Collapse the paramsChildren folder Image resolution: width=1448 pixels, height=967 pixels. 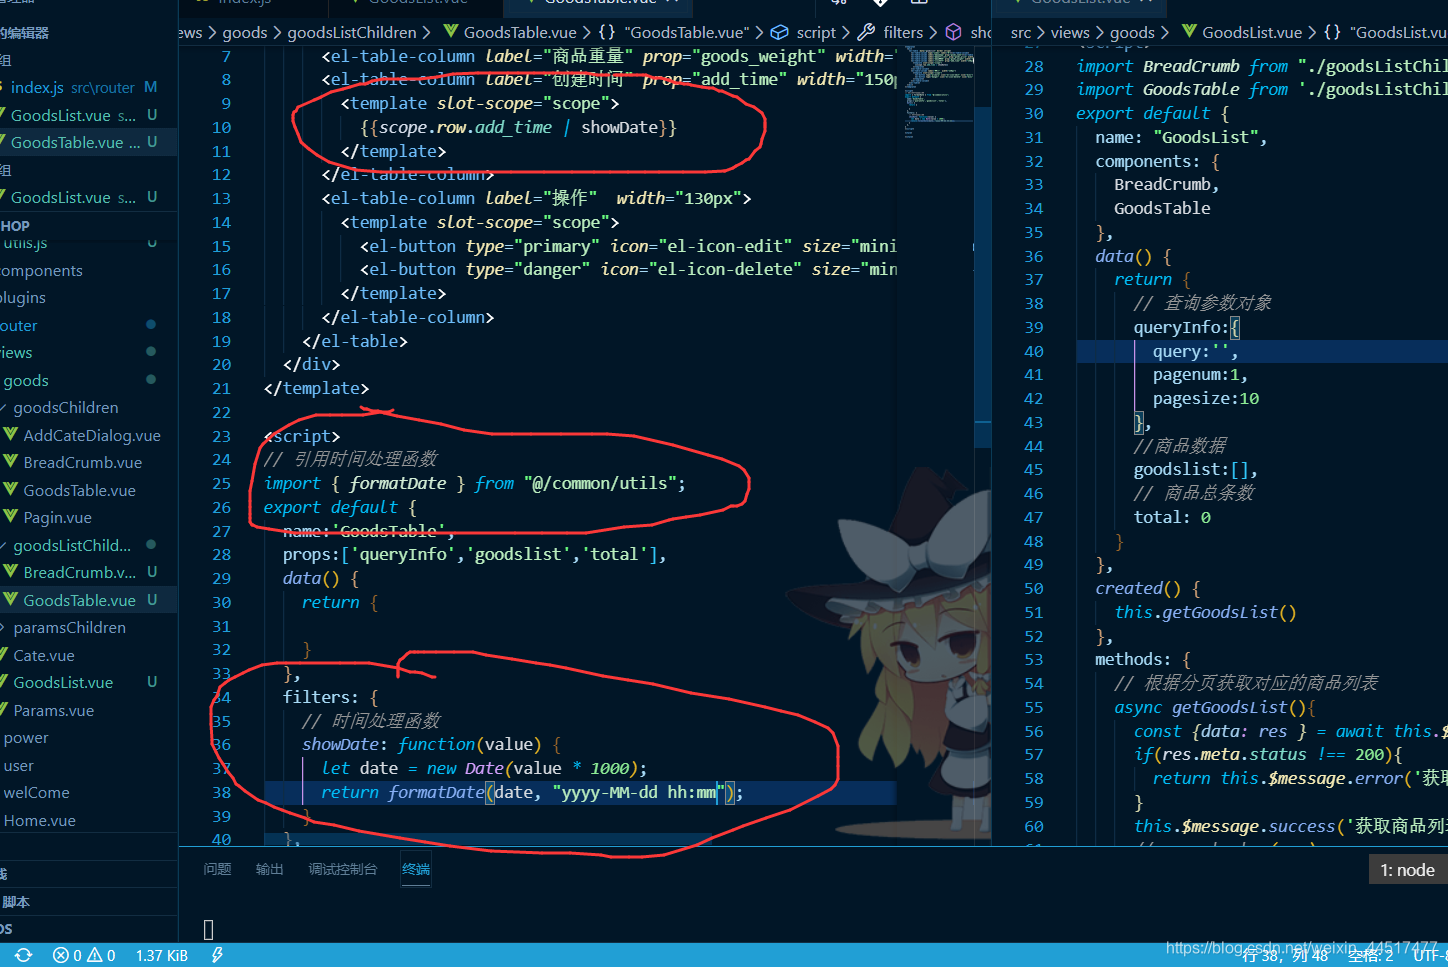click(x=69, y=627)
